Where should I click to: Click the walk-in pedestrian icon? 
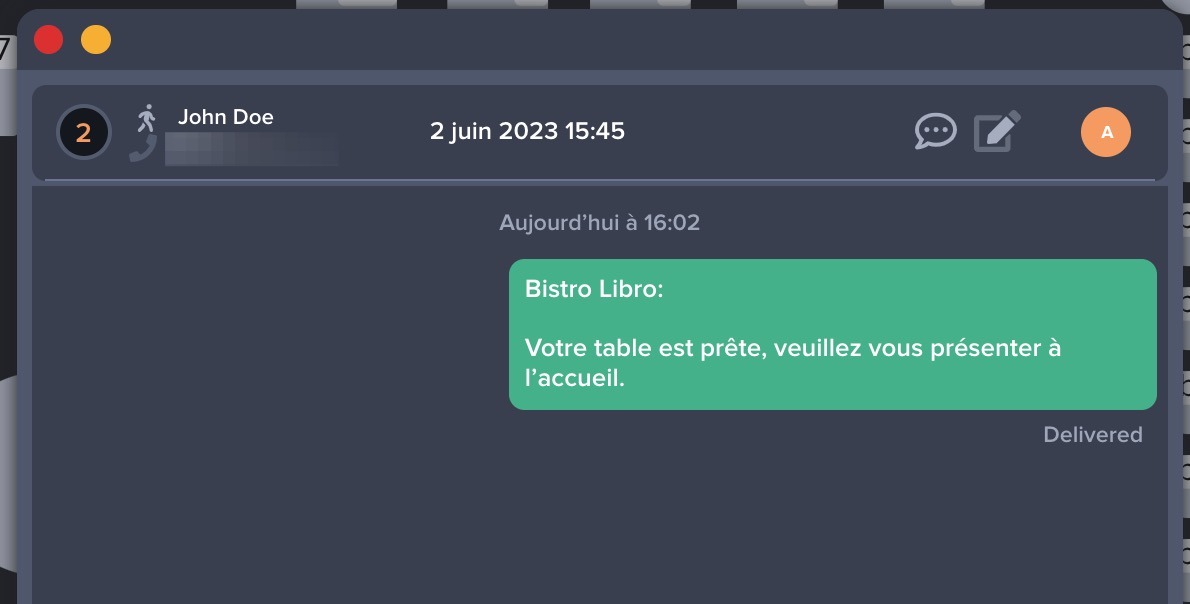click(147, 118)
